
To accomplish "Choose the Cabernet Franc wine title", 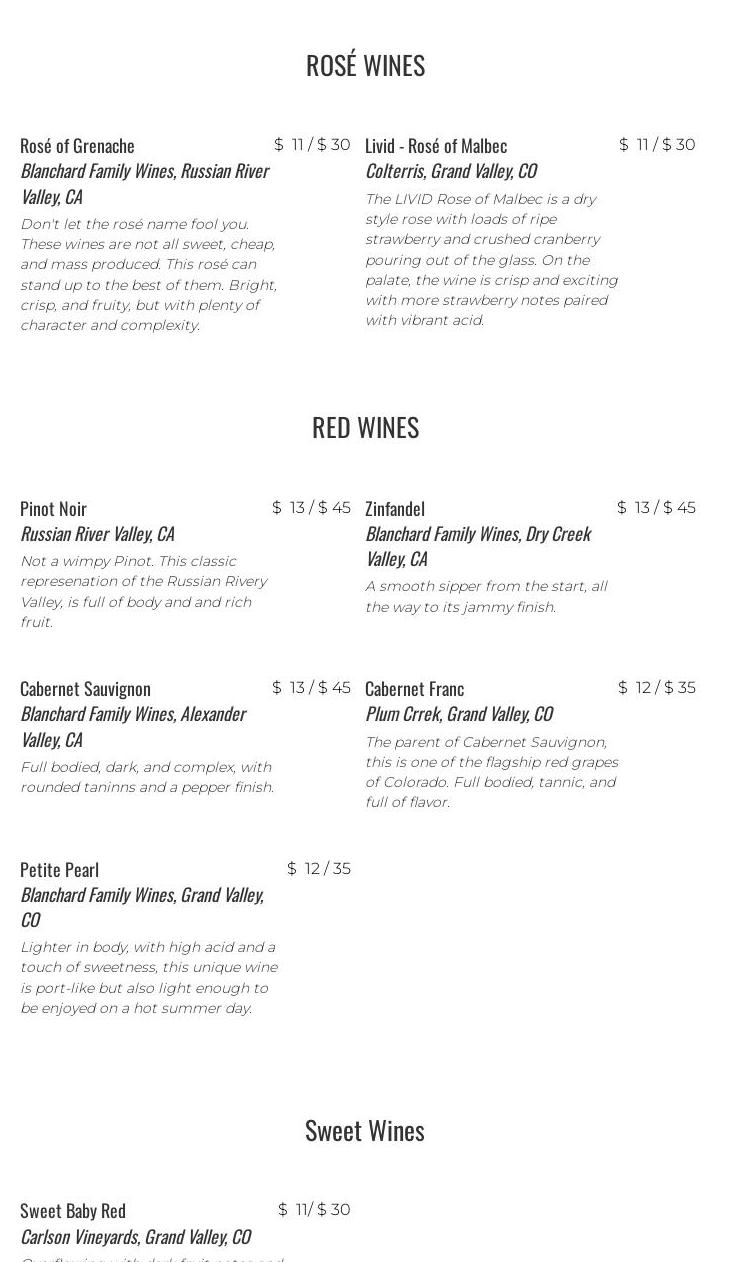I will coord(414,689).
